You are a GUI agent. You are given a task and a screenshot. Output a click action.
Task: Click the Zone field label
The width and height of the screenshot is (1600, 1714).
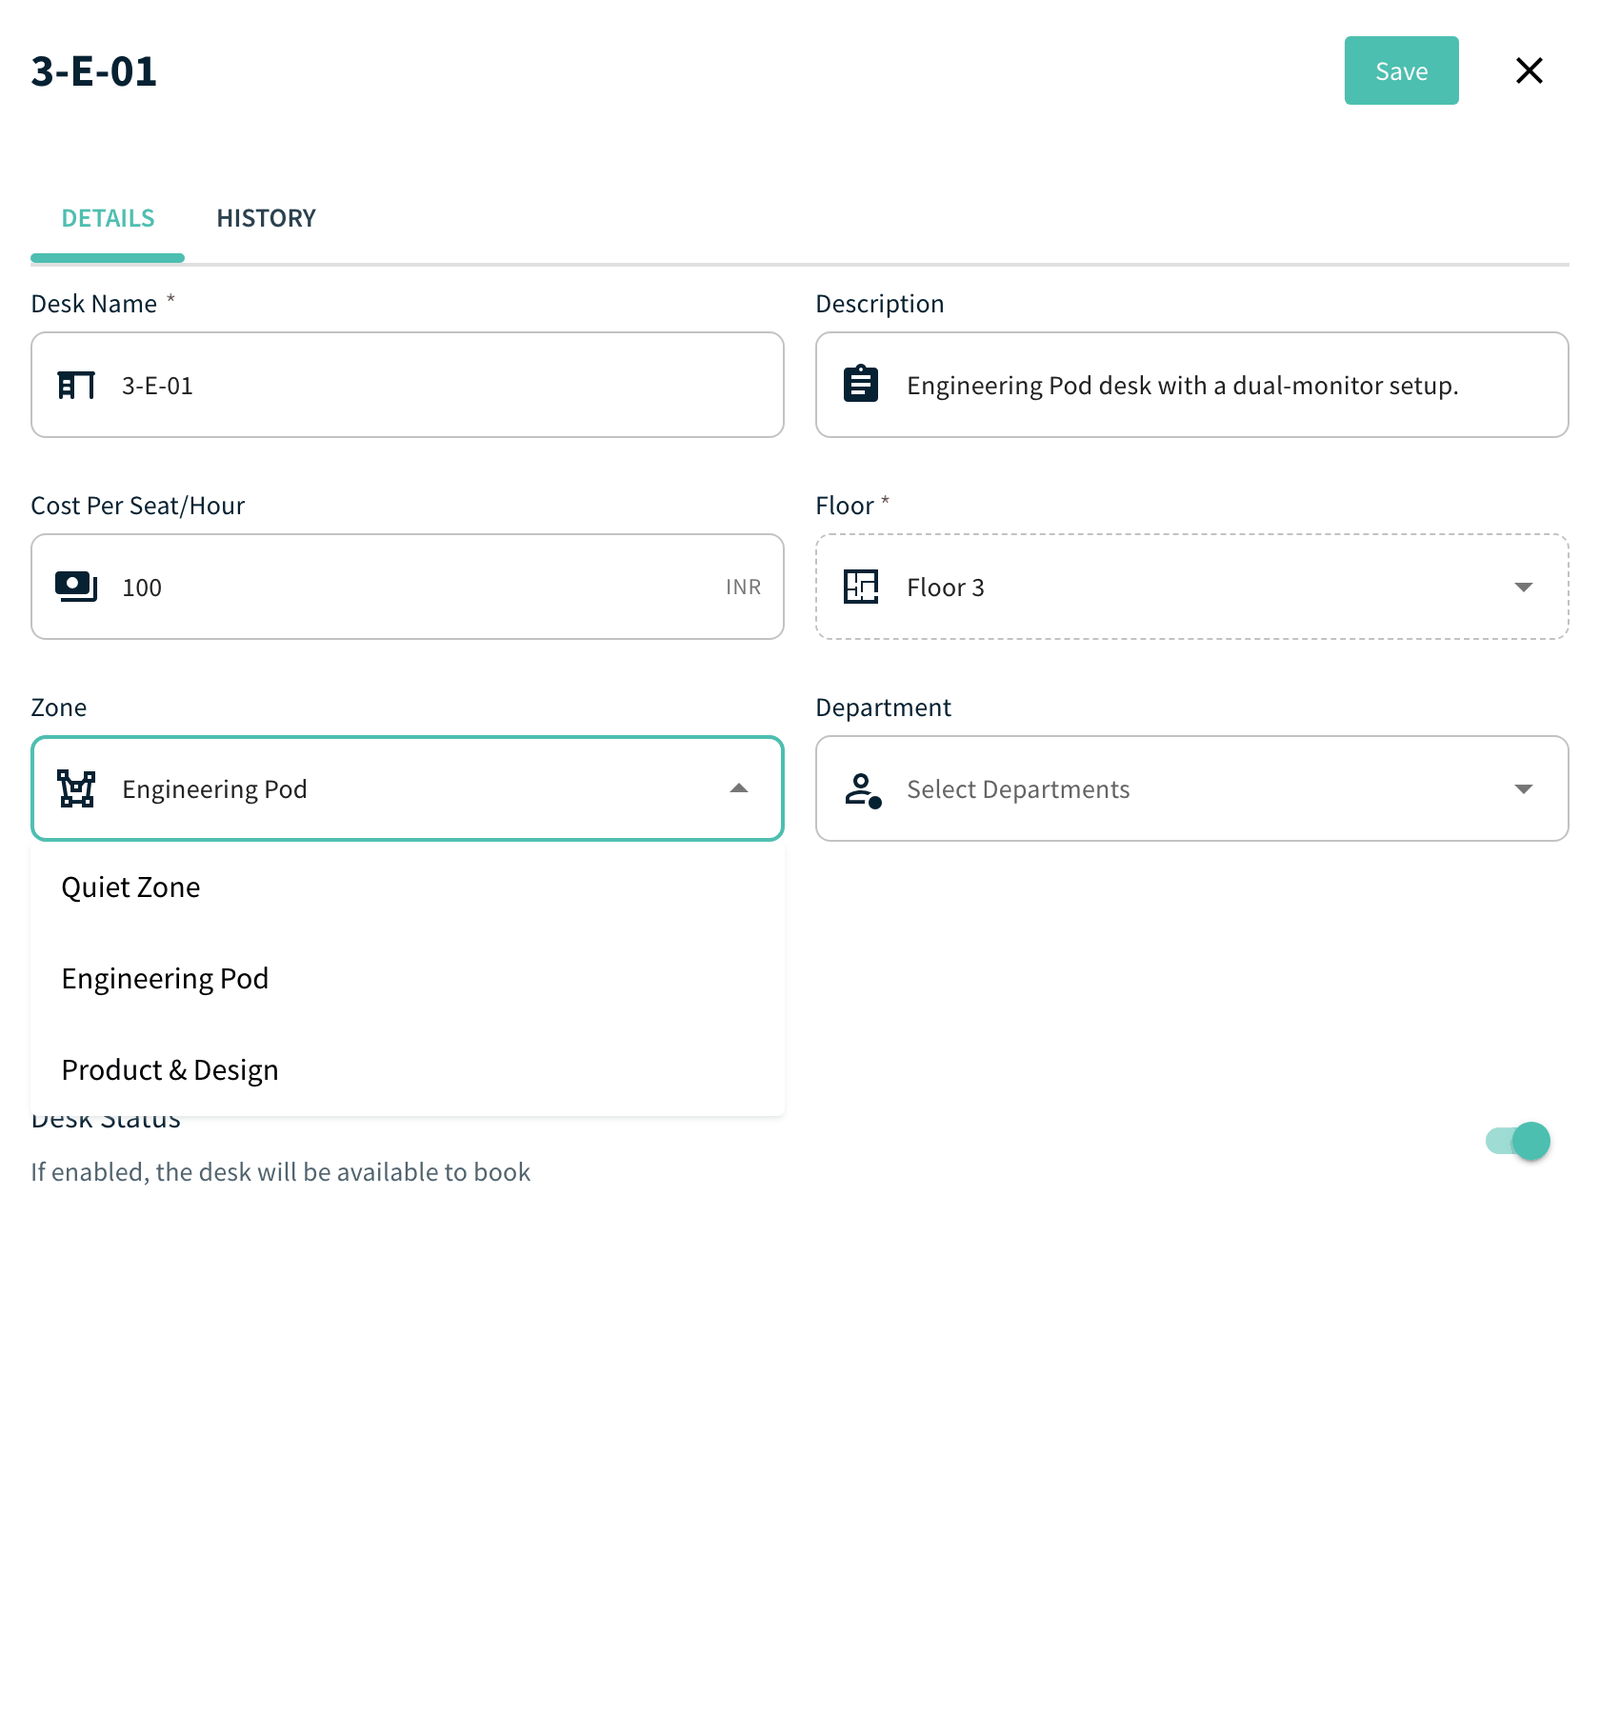point(59,707)
